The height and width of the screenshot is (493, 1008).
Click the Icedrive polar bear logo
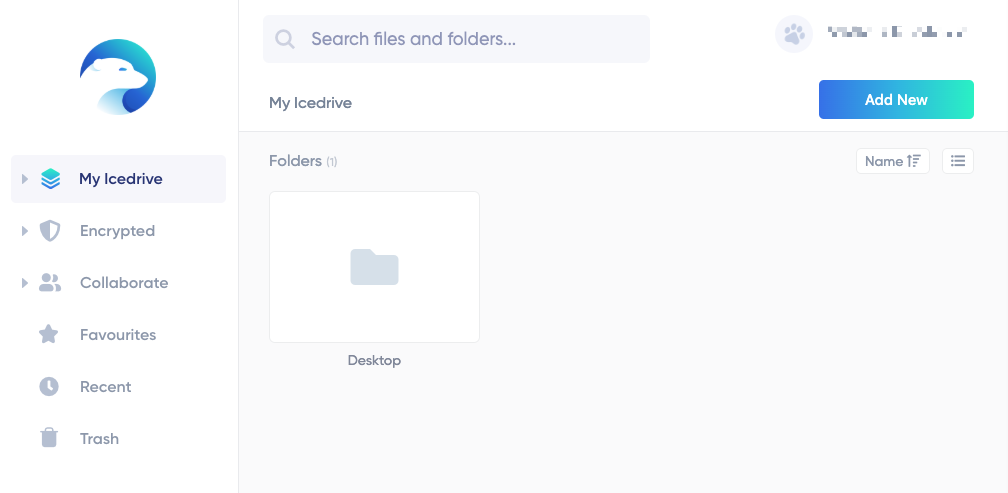pos(118,76)
